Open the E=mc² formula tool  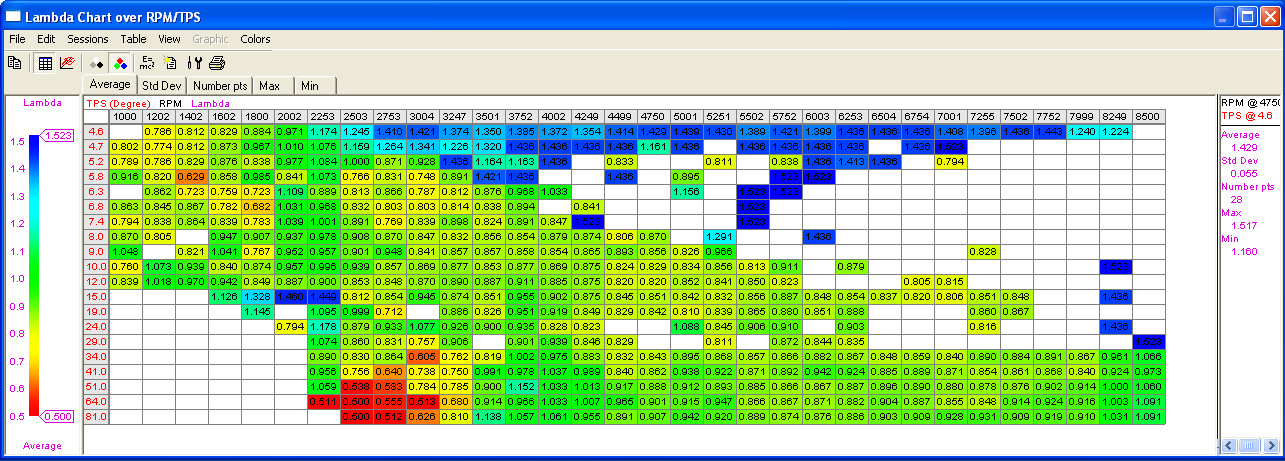point(147,63)
